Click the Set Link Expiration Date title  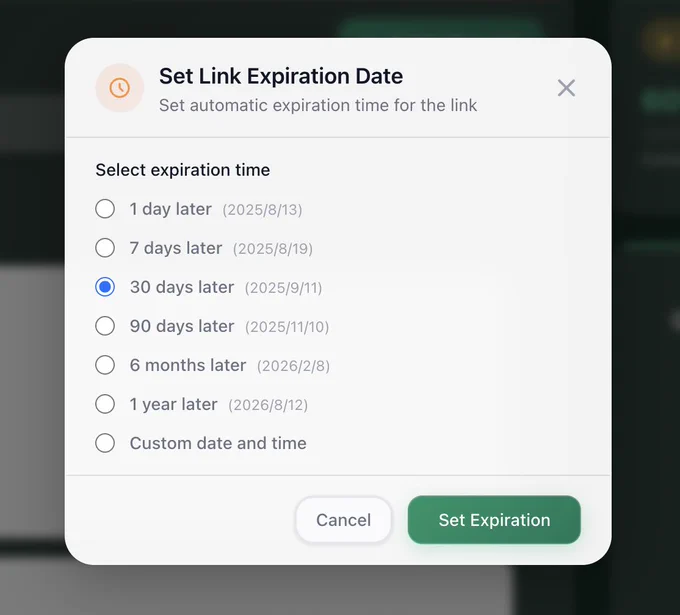pyautogui.click(x=281, y=76)
